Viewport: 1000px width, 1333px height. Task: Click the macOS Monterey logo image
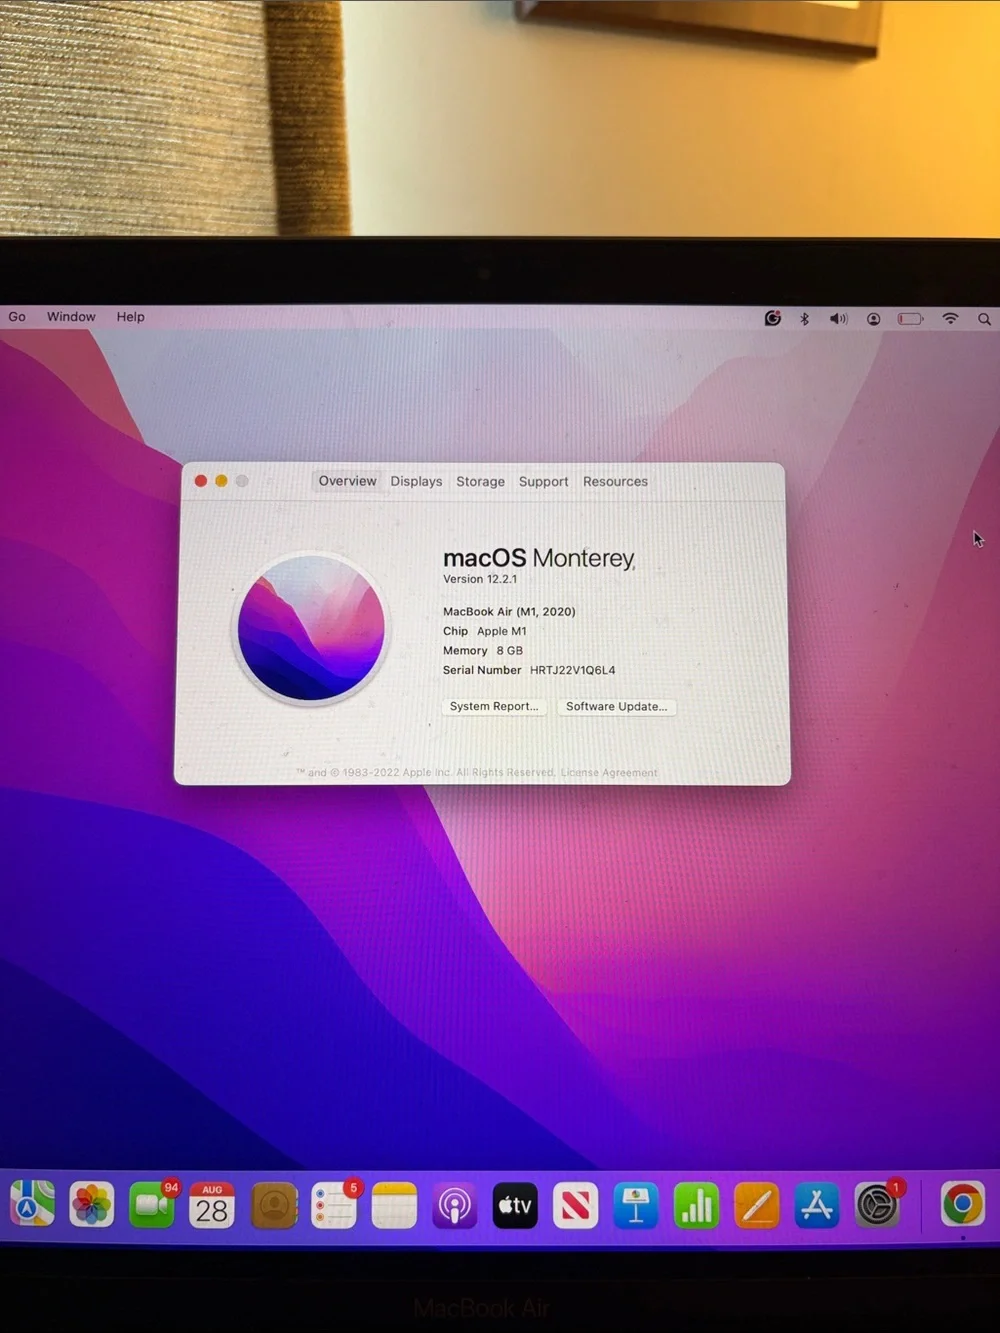[x=311, y=628]
